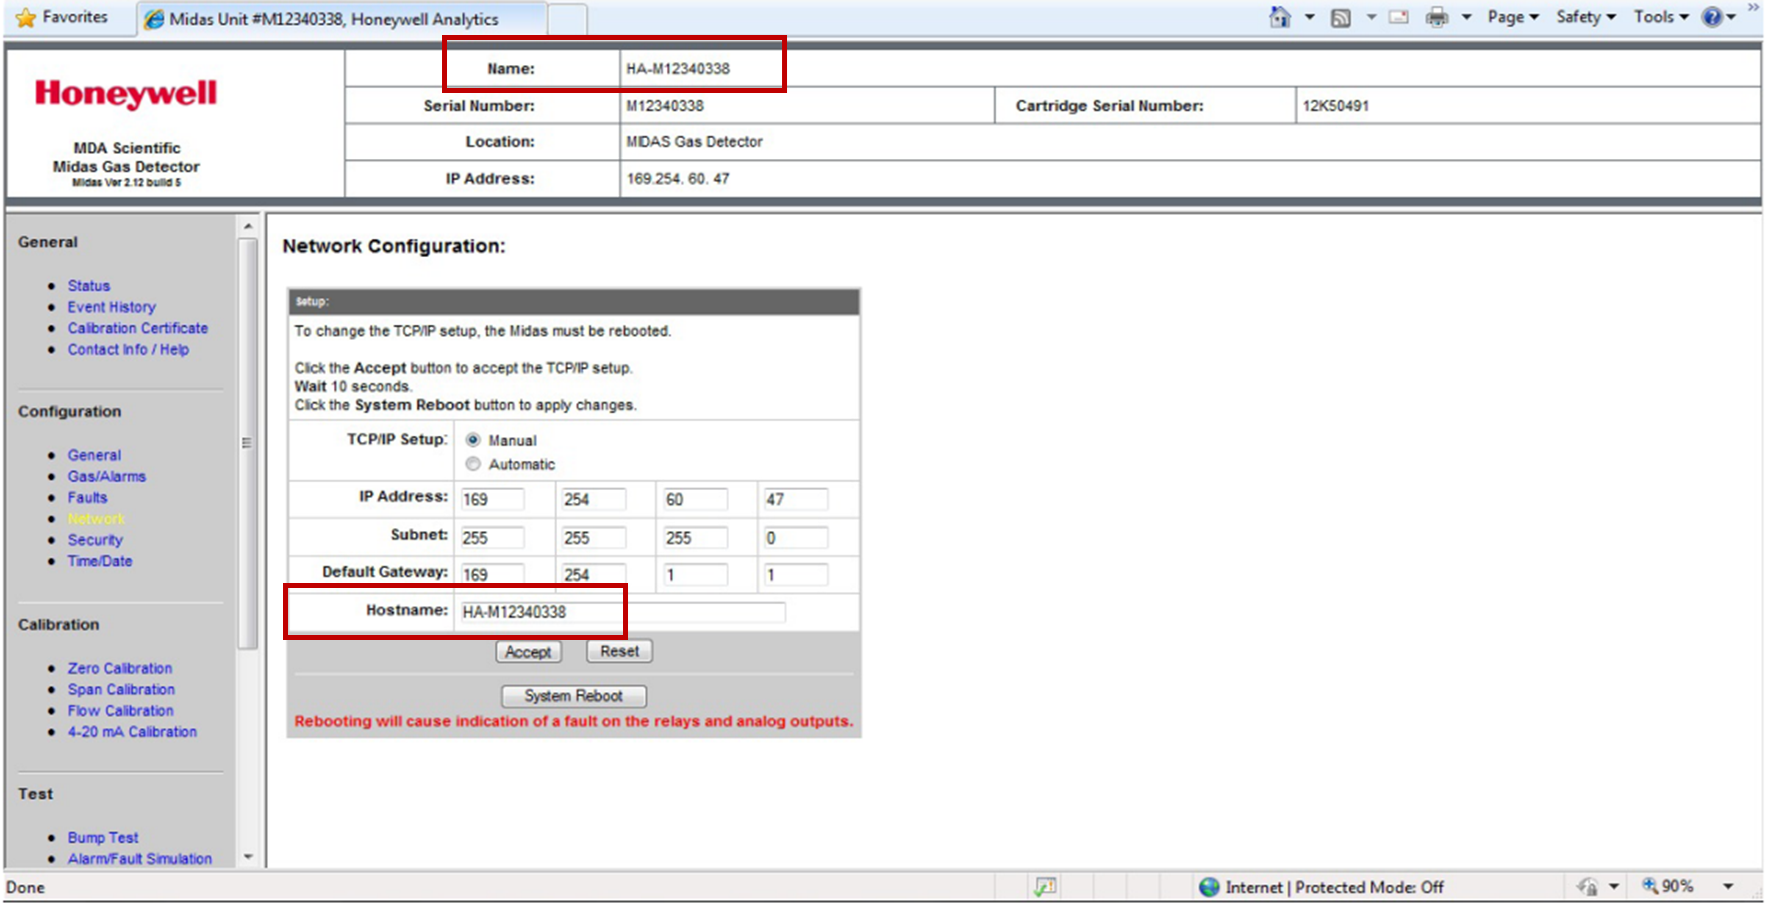Open the Tools menu
This screenshot has width=1769, height=907.
[1661, 17]
